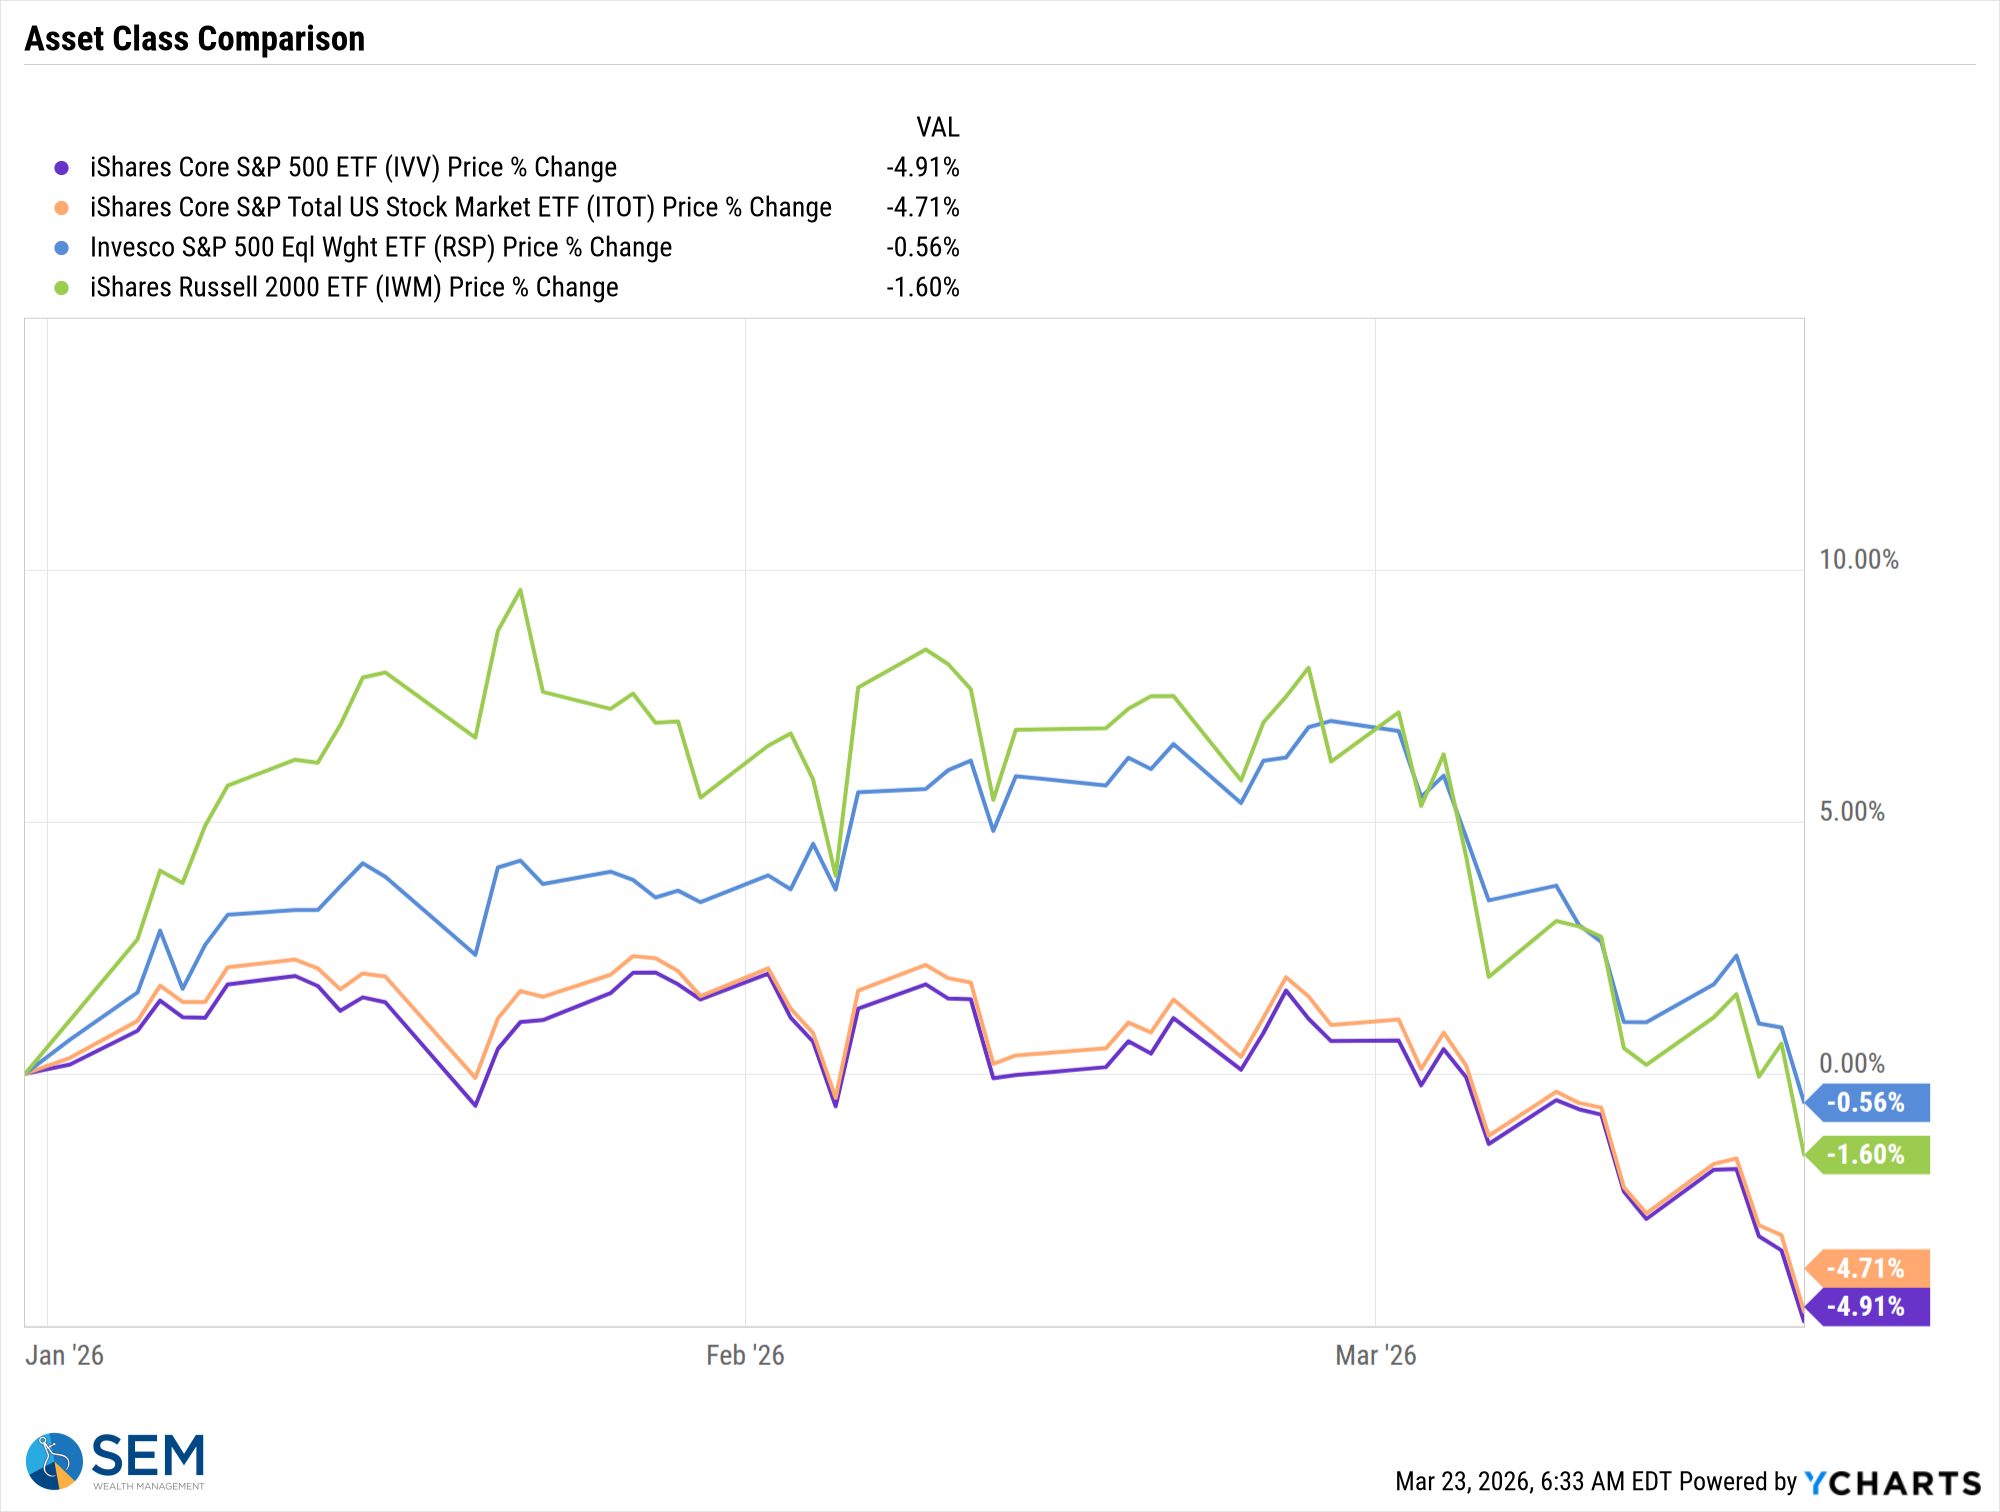This screenshot has height=1512, width=2000.
Task: Click the Feb '26 axis label
Action: tap(745, 1356)
